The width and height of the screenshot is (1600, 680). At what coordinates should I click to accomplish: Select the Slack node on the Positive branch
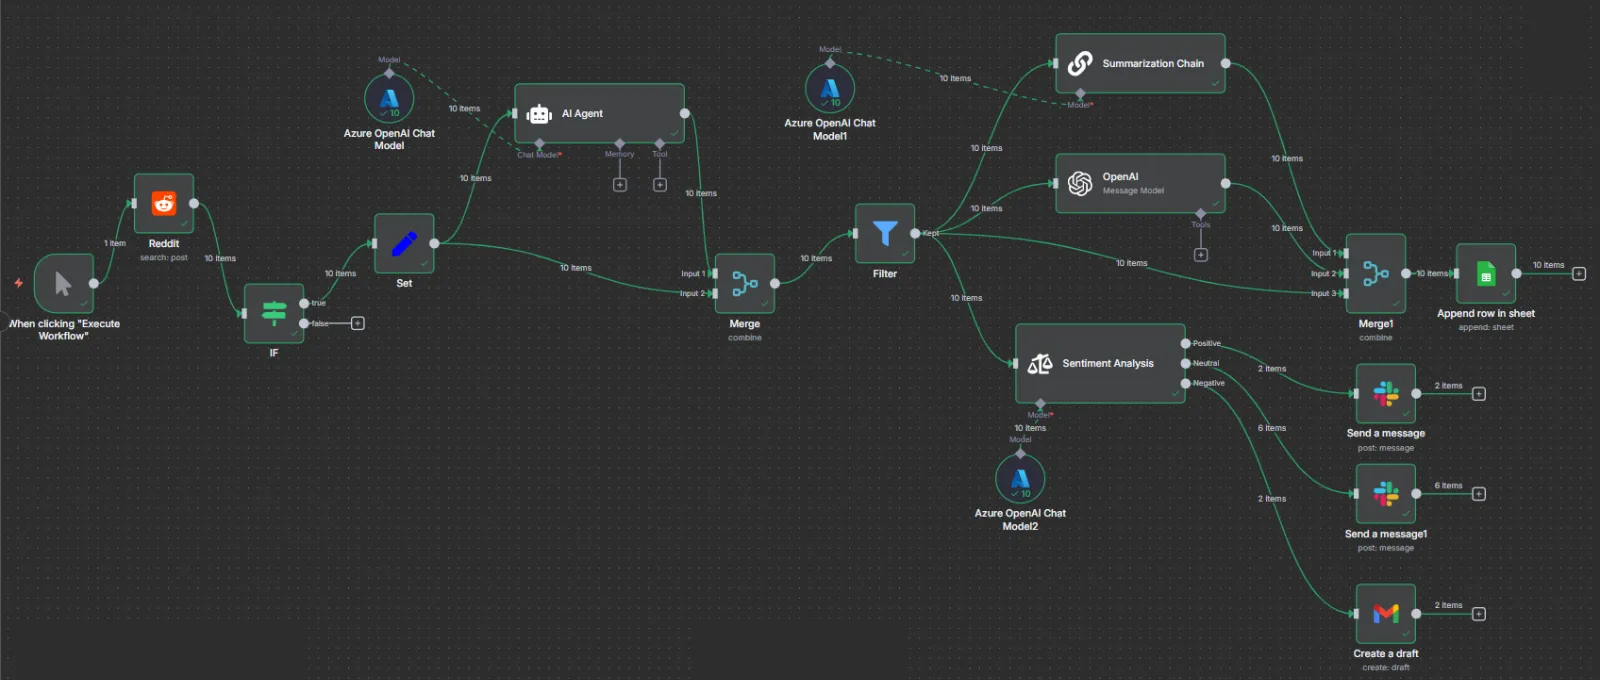pyautogui.click(x=1386, y=393)
